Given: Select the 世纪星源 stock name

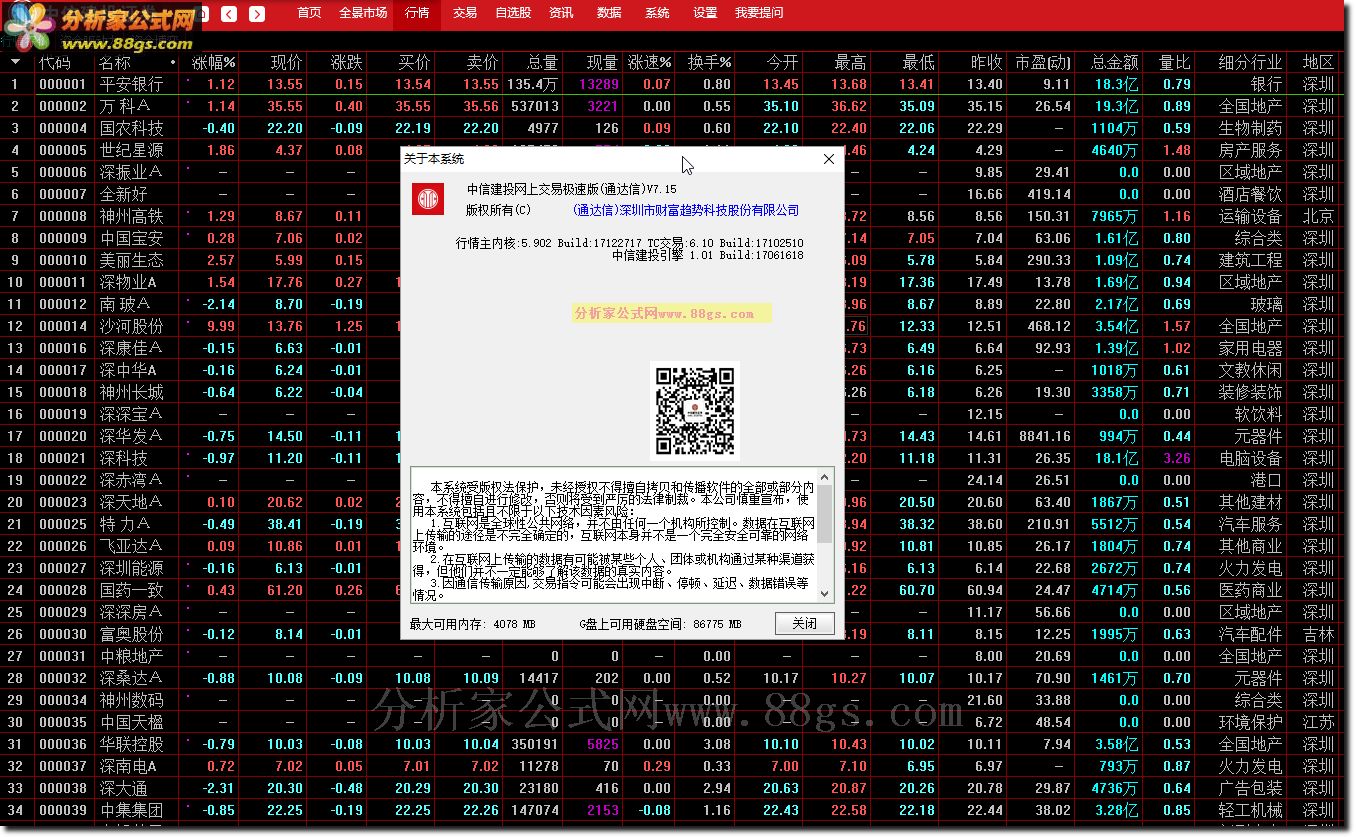Looking at the screenshot, I should [131, 150].
